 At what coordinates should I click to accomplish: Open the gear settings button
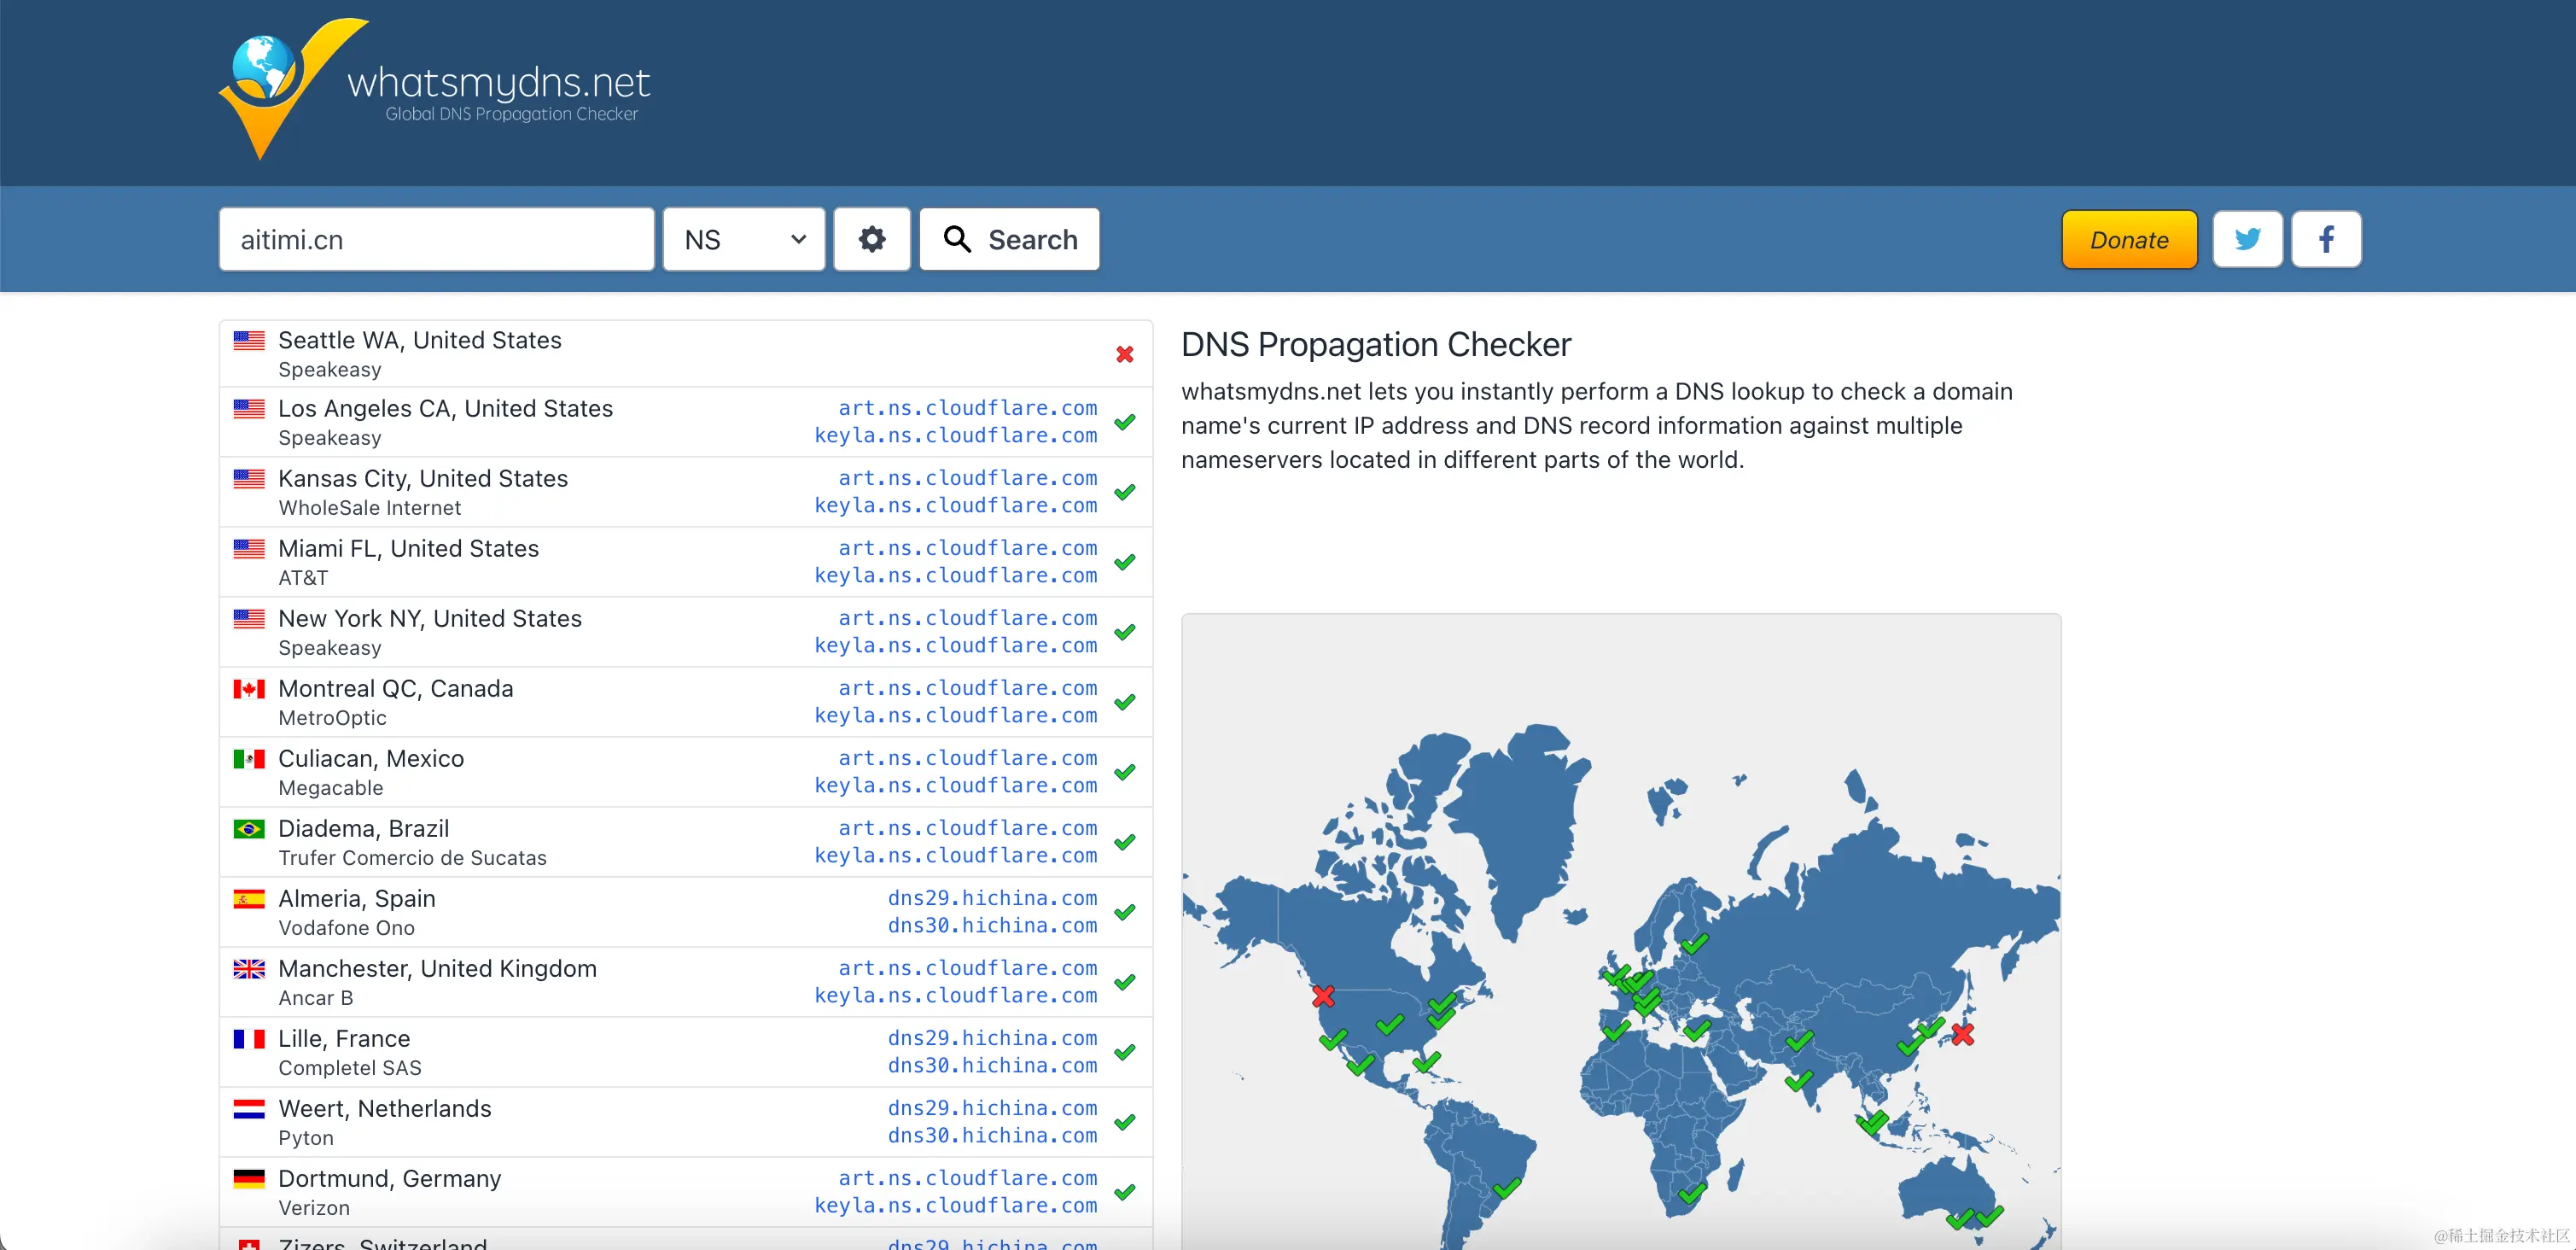(871, 239)
